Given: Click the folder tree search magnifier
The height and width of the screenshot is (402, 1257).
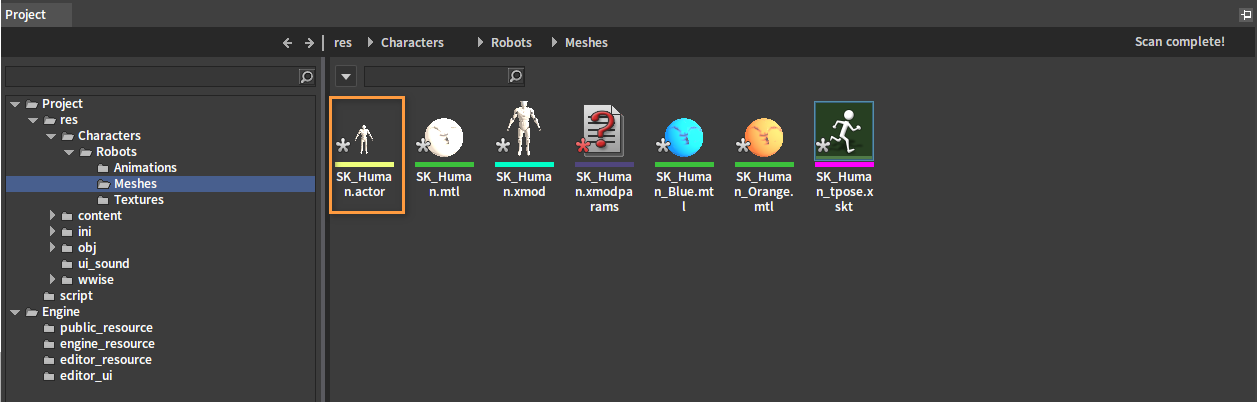Looking at the screenshot, I should pyautogui.click(x=307, y=76).
